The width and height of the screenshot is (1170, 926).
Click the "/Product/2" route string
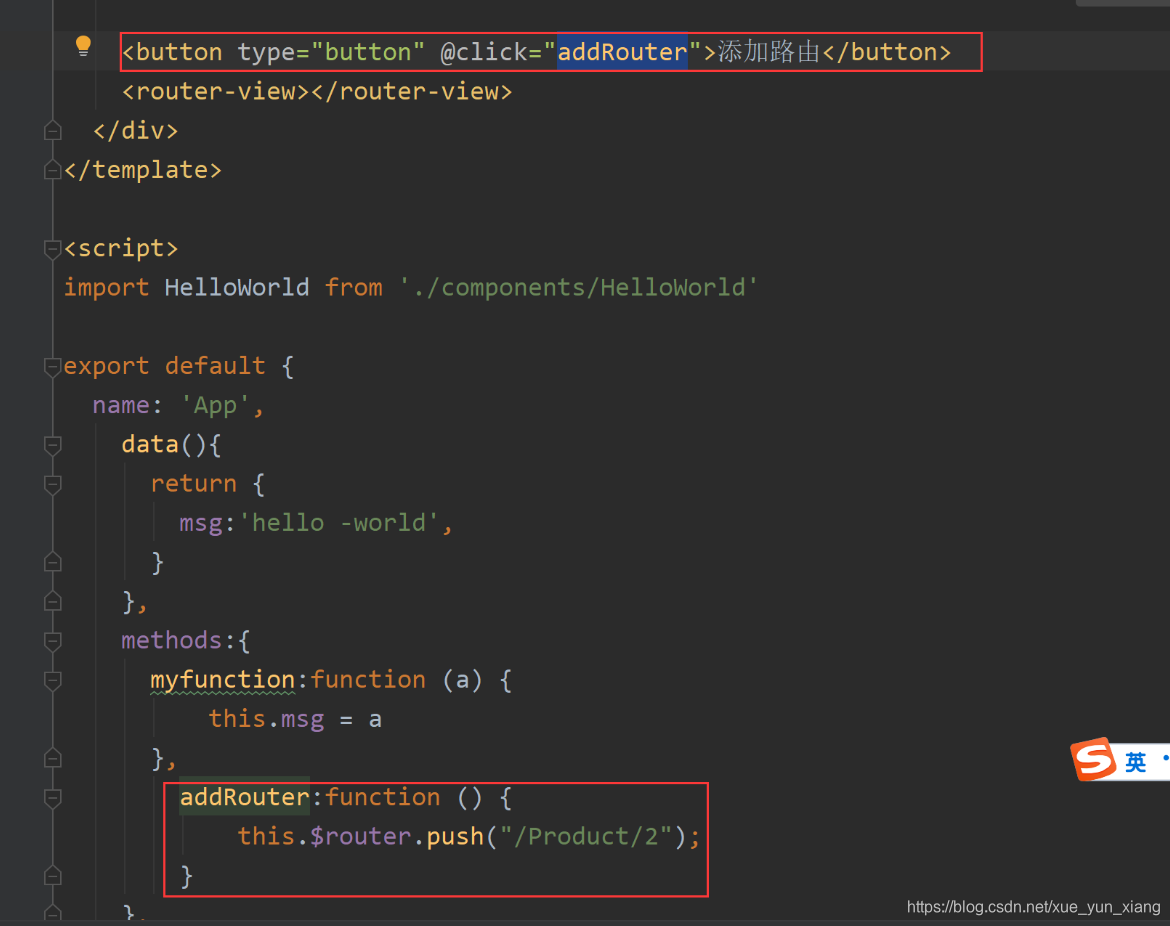pyautogui.click(x=586, y=837)
